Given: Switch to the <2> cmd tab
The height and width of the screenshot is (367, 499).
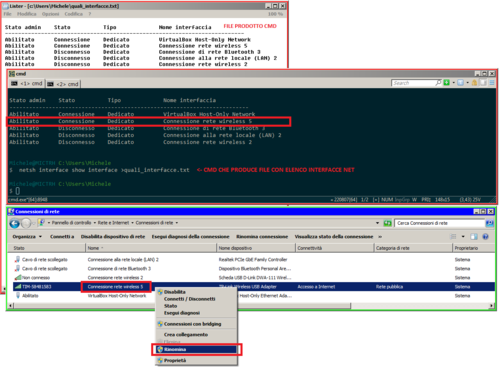Looking at the screenshot, I should tap(63, 84).
